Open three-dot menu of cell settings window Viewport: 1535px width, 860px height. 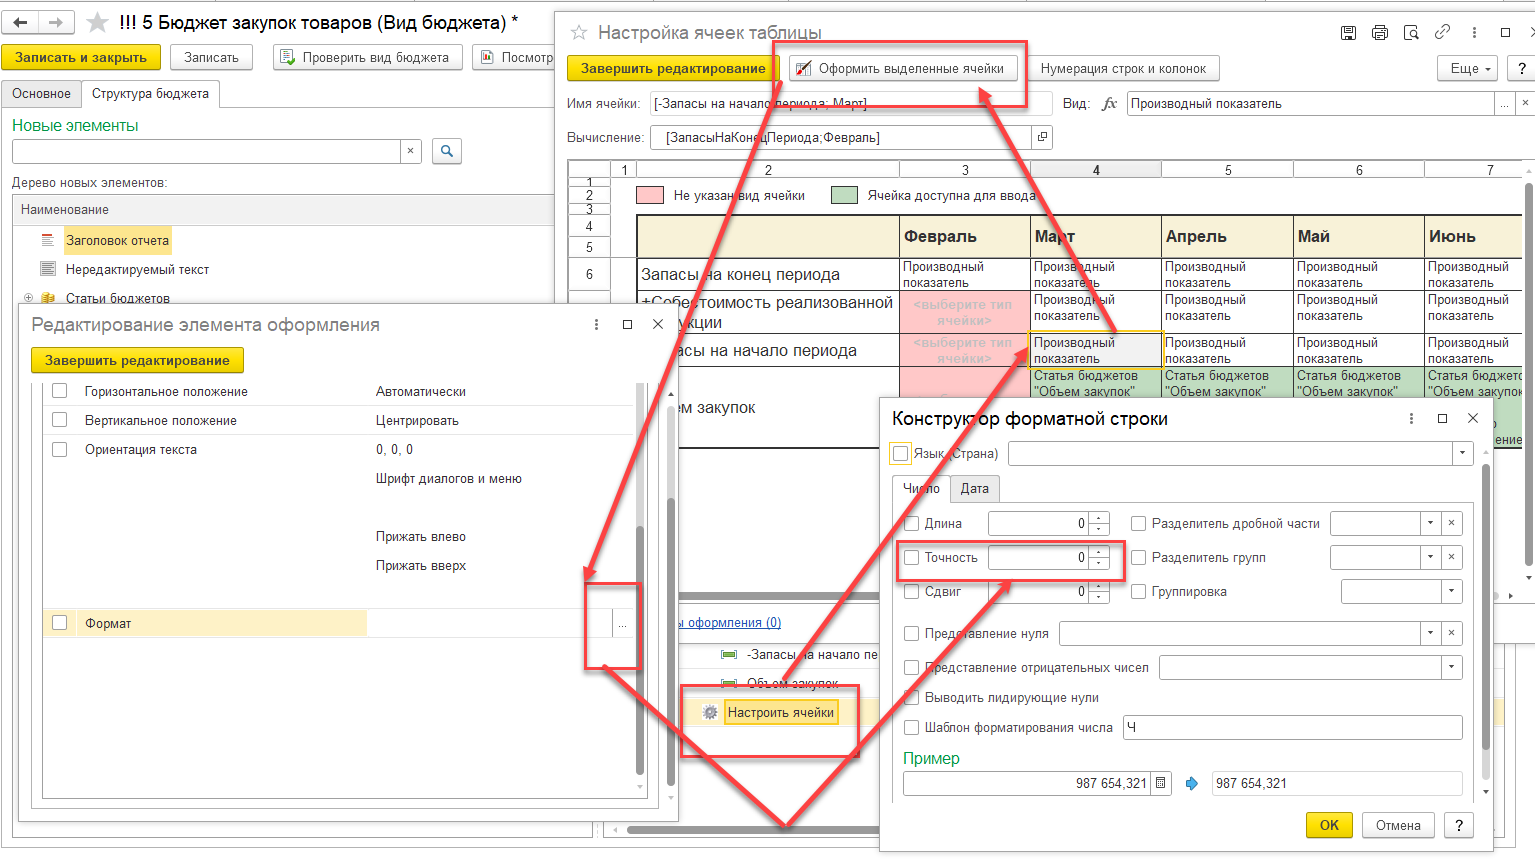[1474, 33]
